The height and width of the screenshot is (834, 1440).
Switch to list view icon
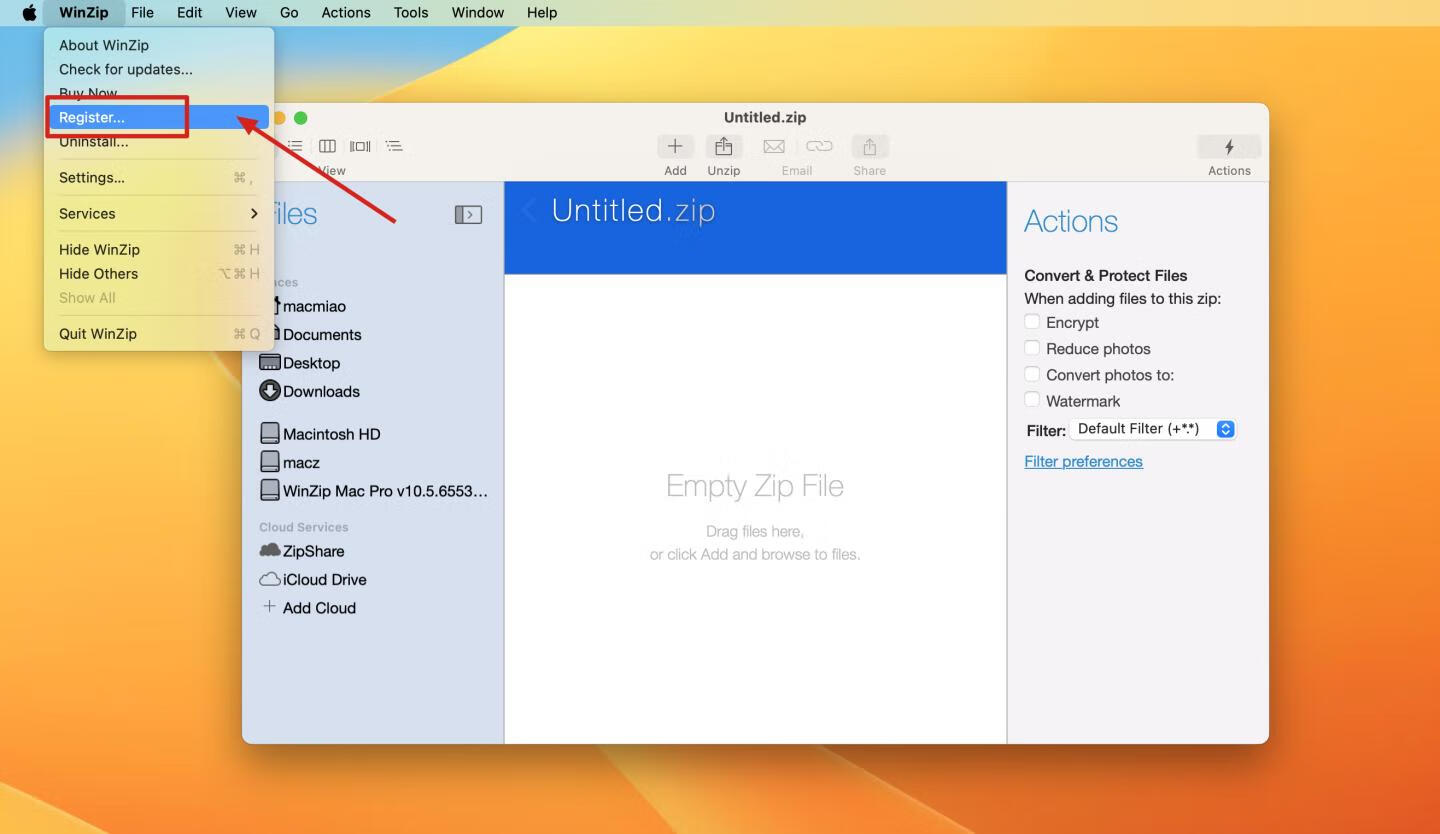pyautogui.click(x=295, y=146)
